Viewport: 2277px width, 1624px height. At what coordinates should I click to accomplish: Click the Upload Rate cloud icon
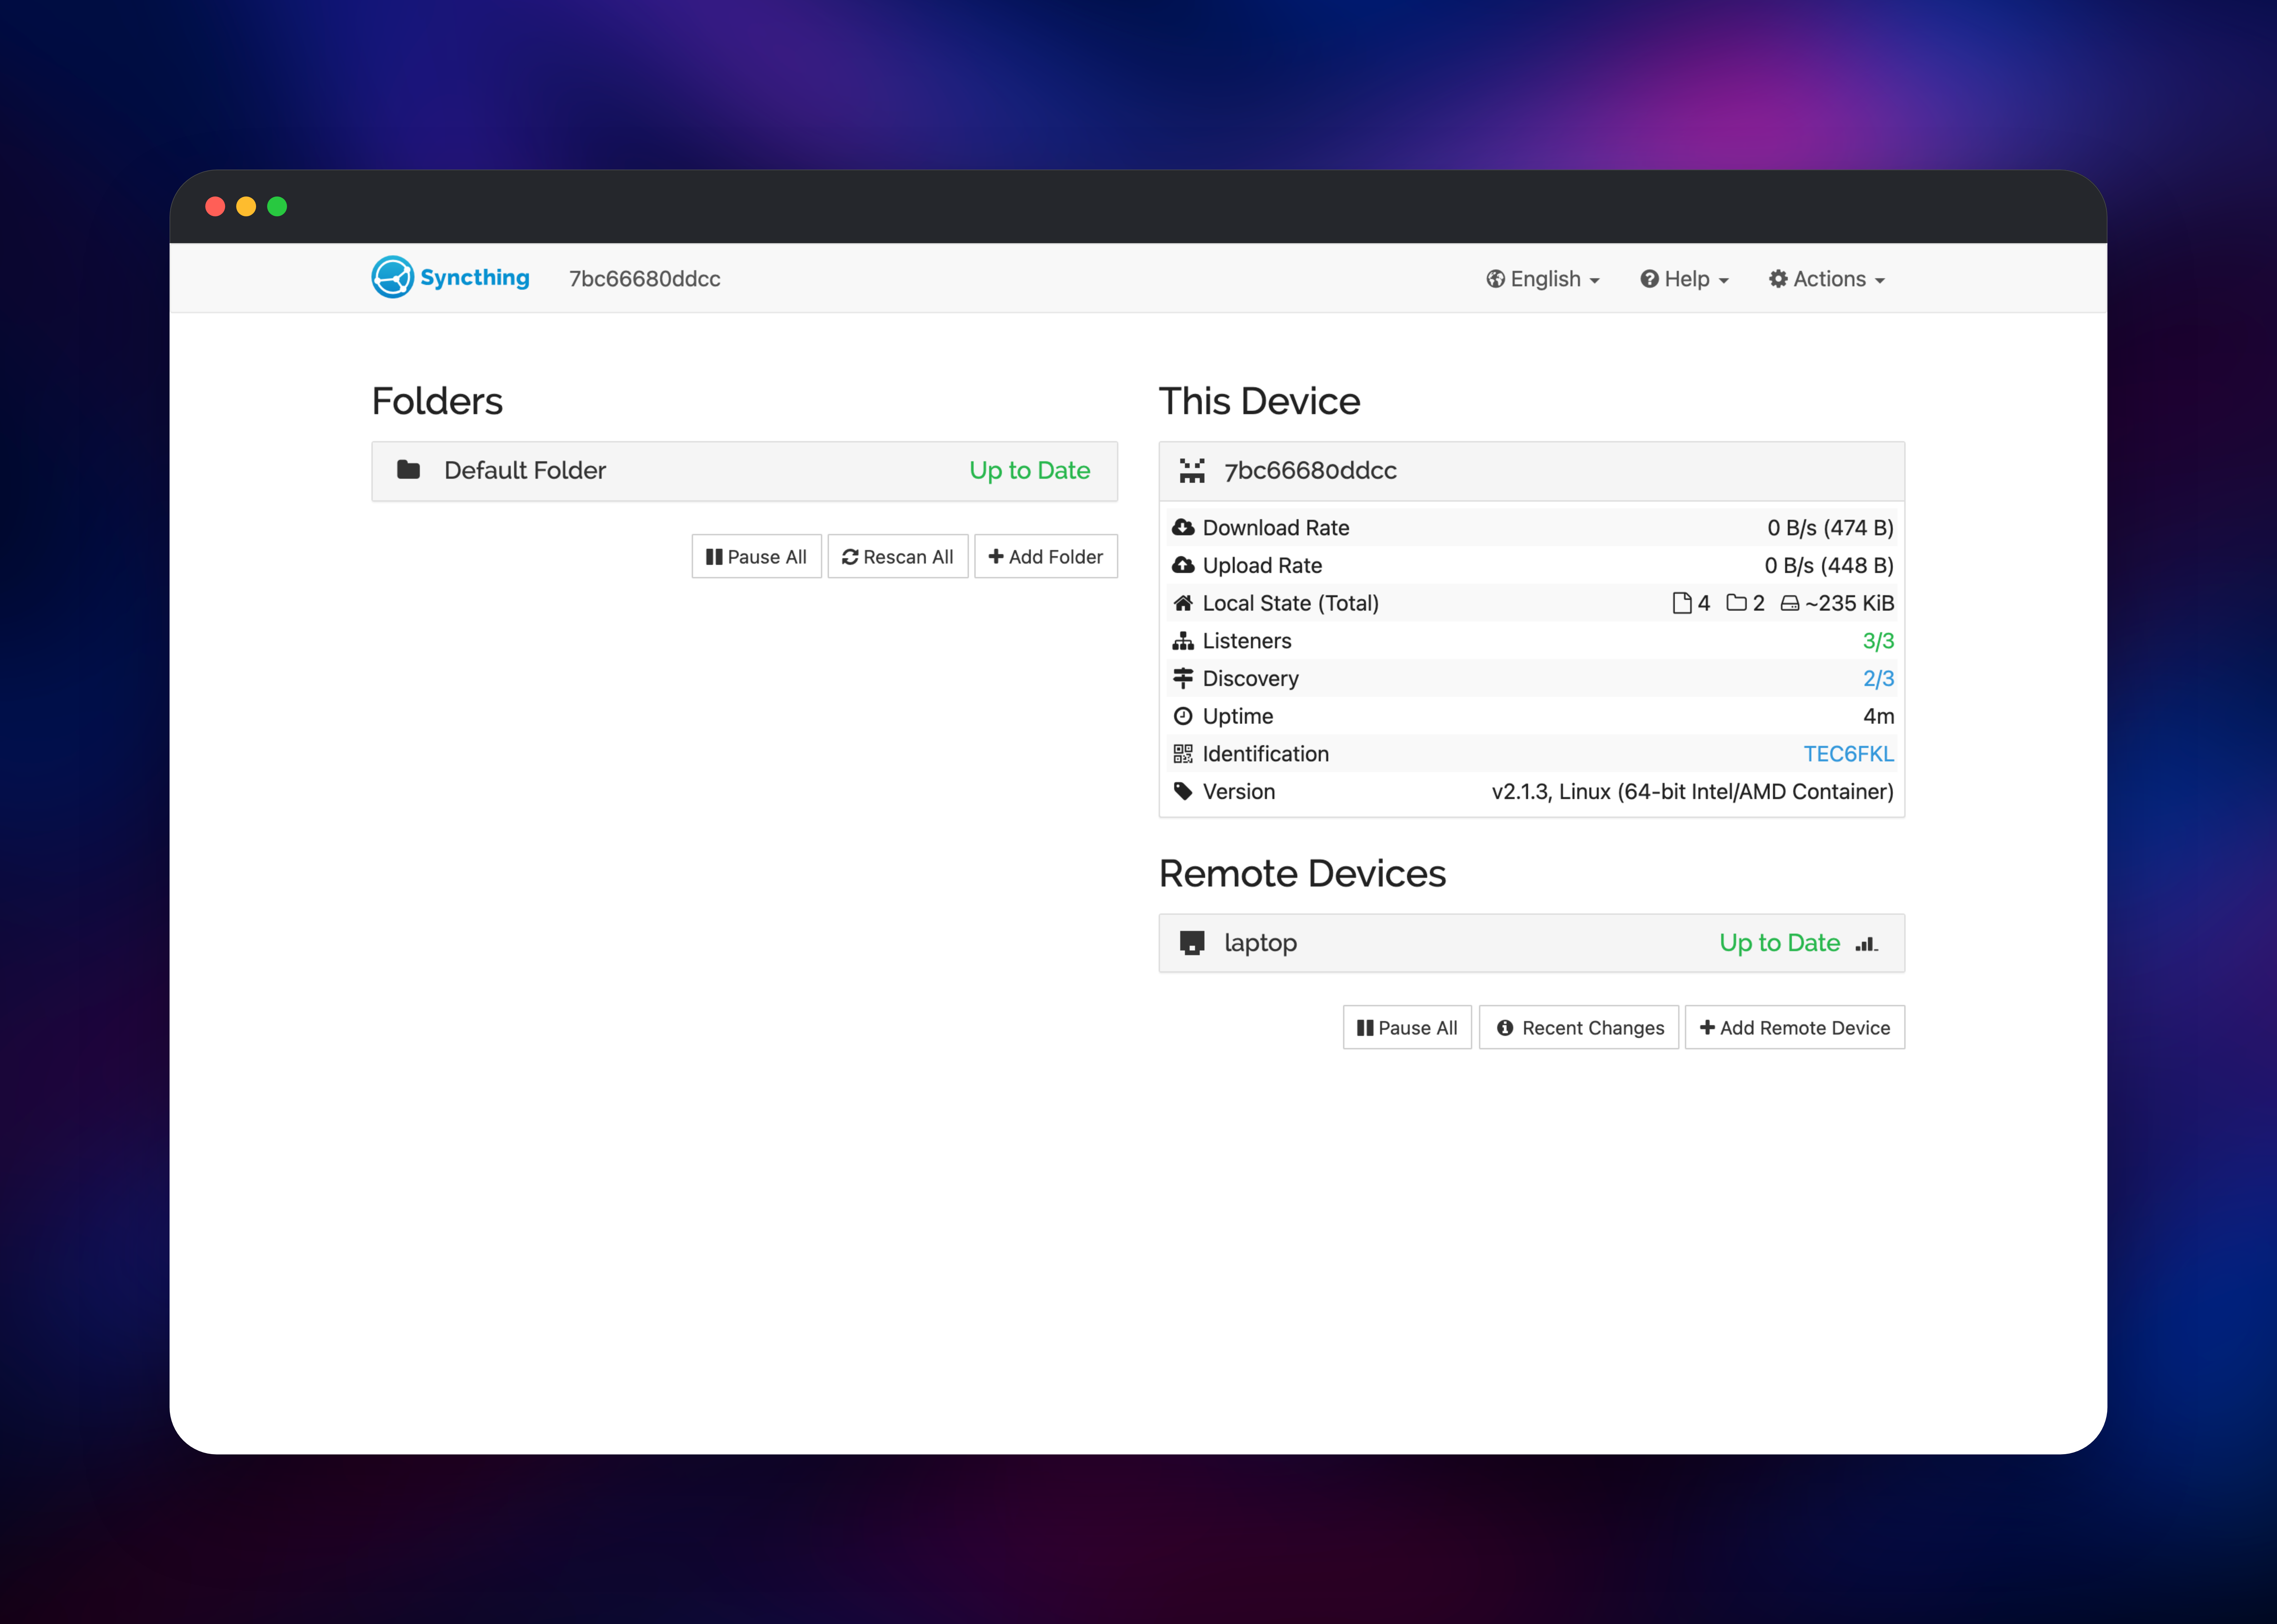1183,566
